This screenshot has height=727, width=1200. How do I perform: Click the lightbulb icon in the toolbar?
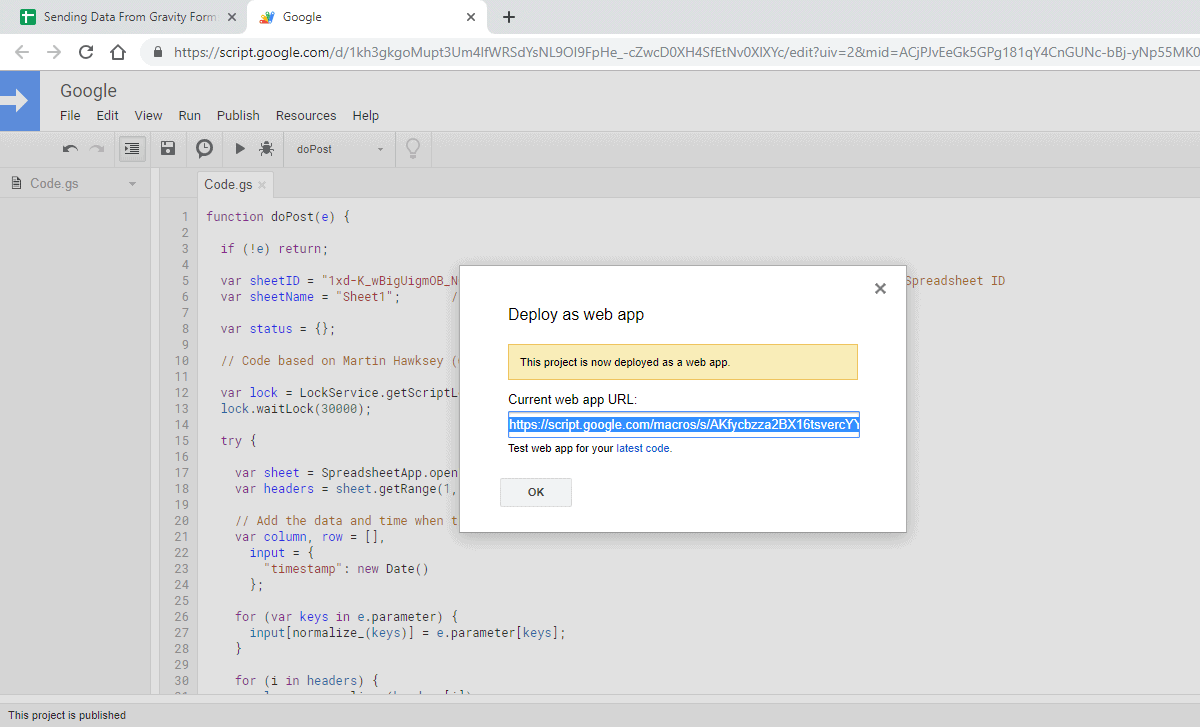coord(411,149)
